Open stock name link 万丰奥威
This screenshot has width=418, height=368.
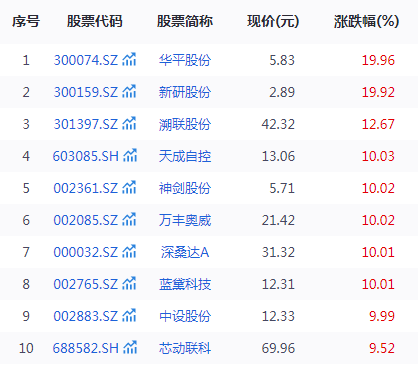(x=185, y=220)
